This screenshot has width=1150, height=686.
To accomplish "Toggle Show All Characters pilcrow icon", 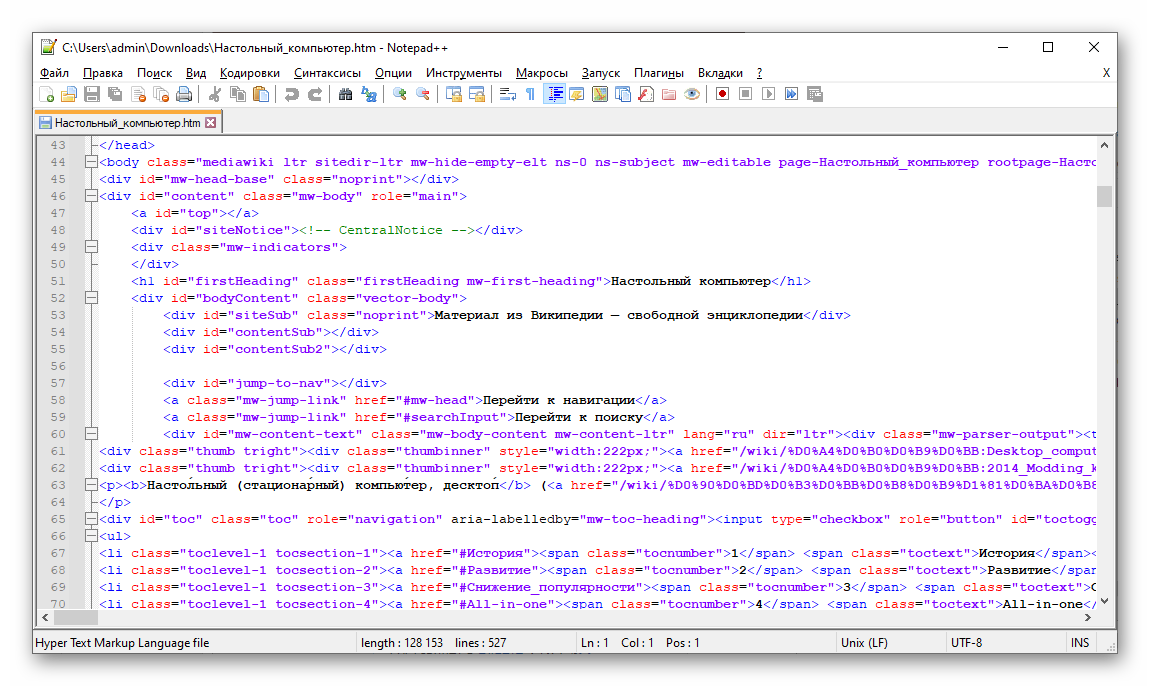I will [x=530, y=95].
